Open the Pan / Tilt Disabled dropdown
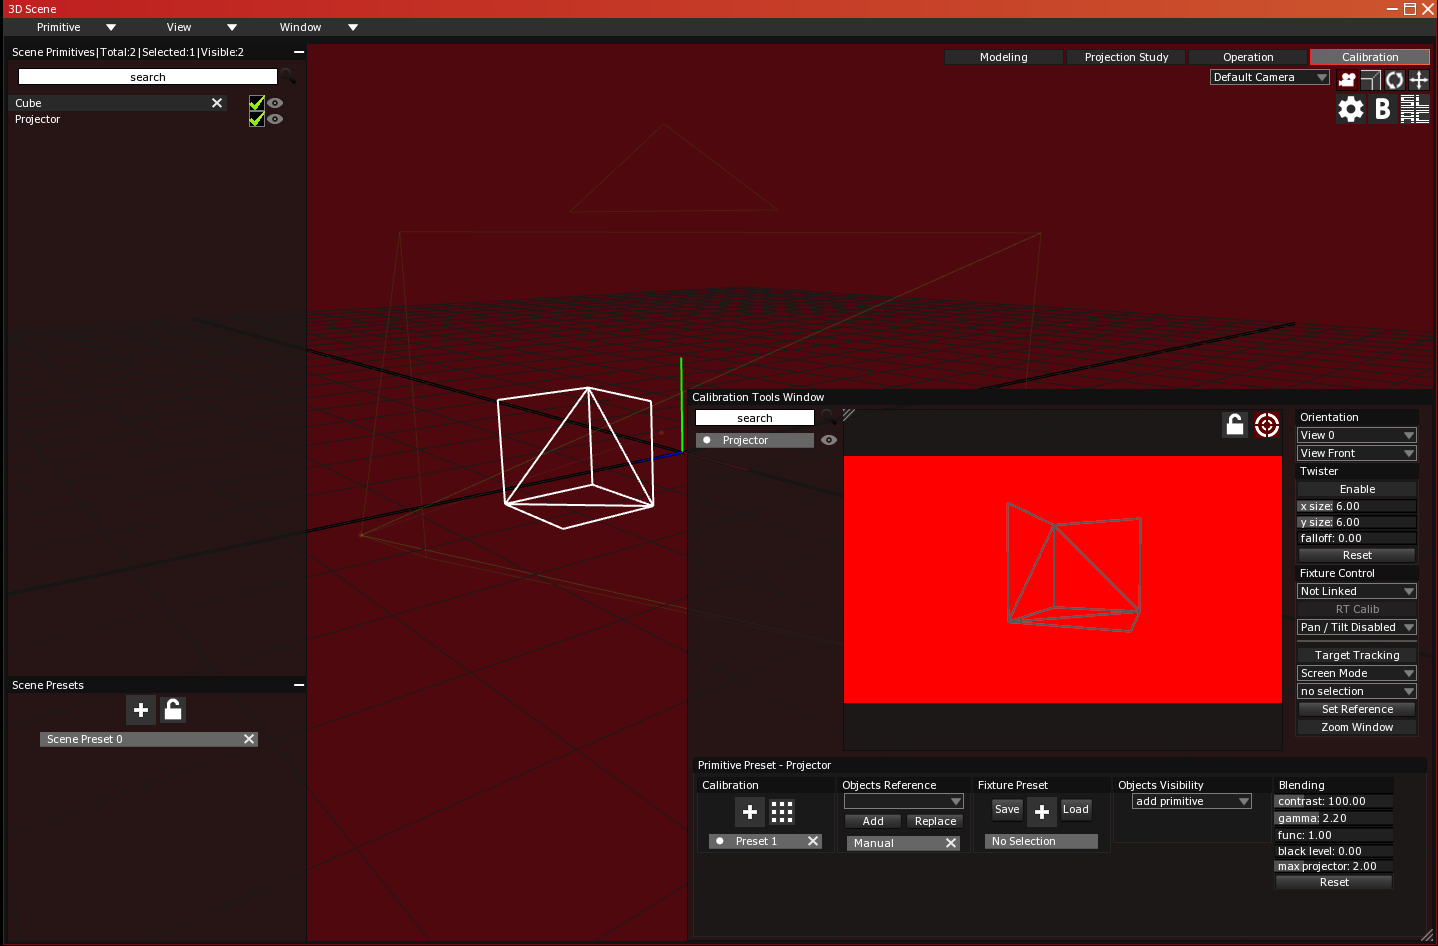This screenshot has height=946, width=1438. point(1356,627)
